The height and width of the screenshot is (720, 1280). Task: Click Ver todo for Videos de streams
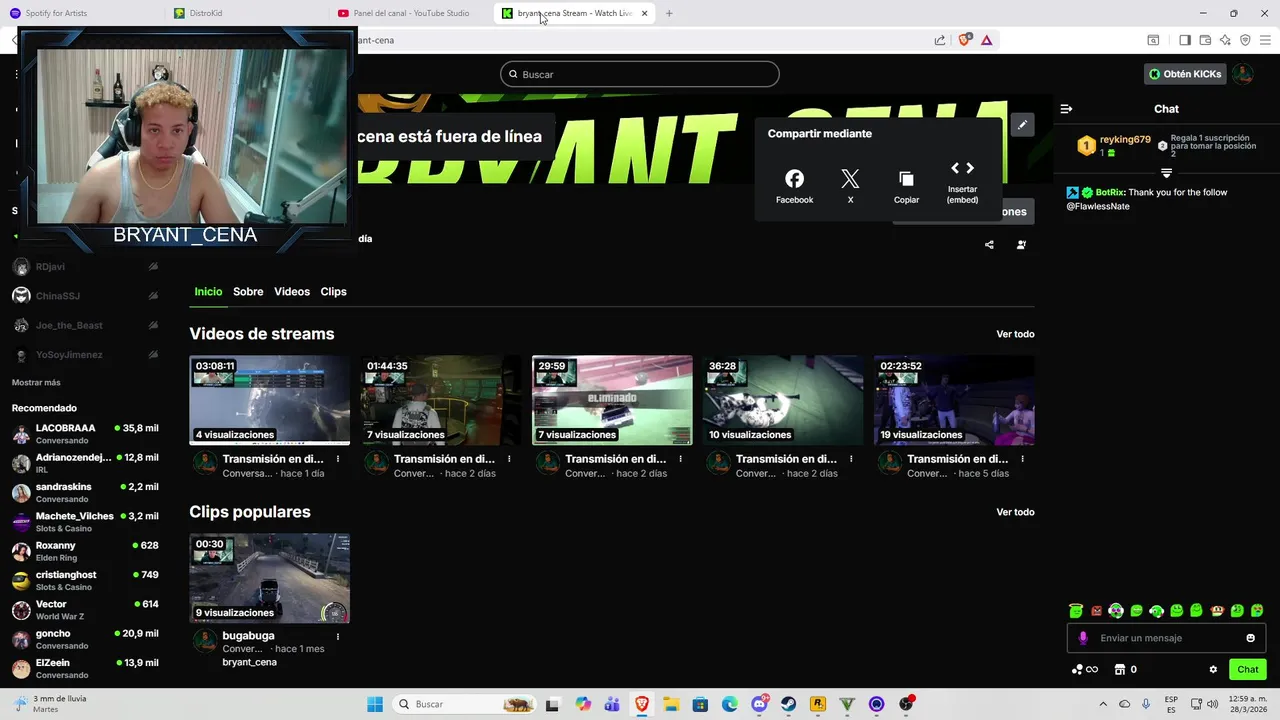point(1015,334)
